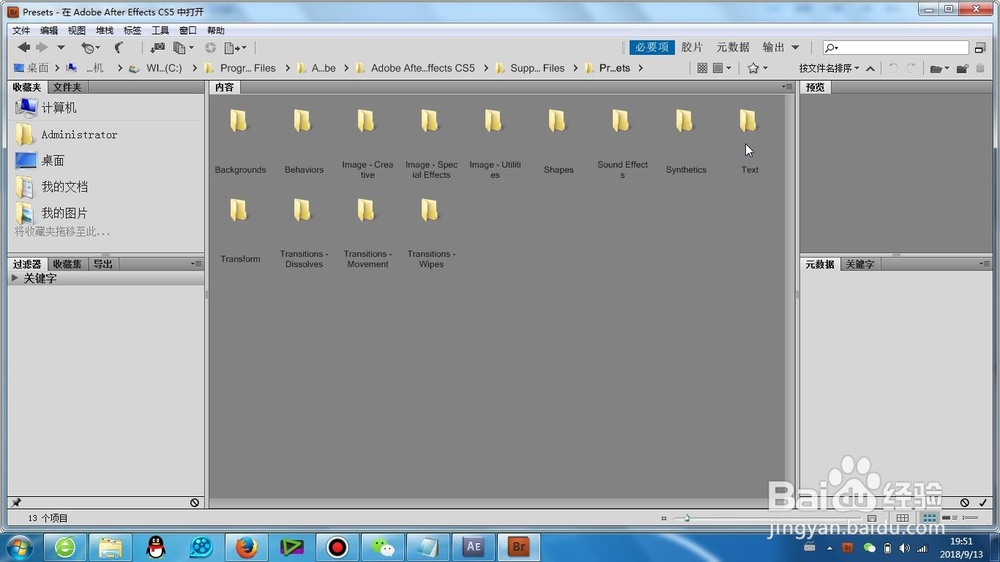This screenshot has width=1000, height=562.
Task: Select the 导出 tab
Action: [x=103, y=264]
